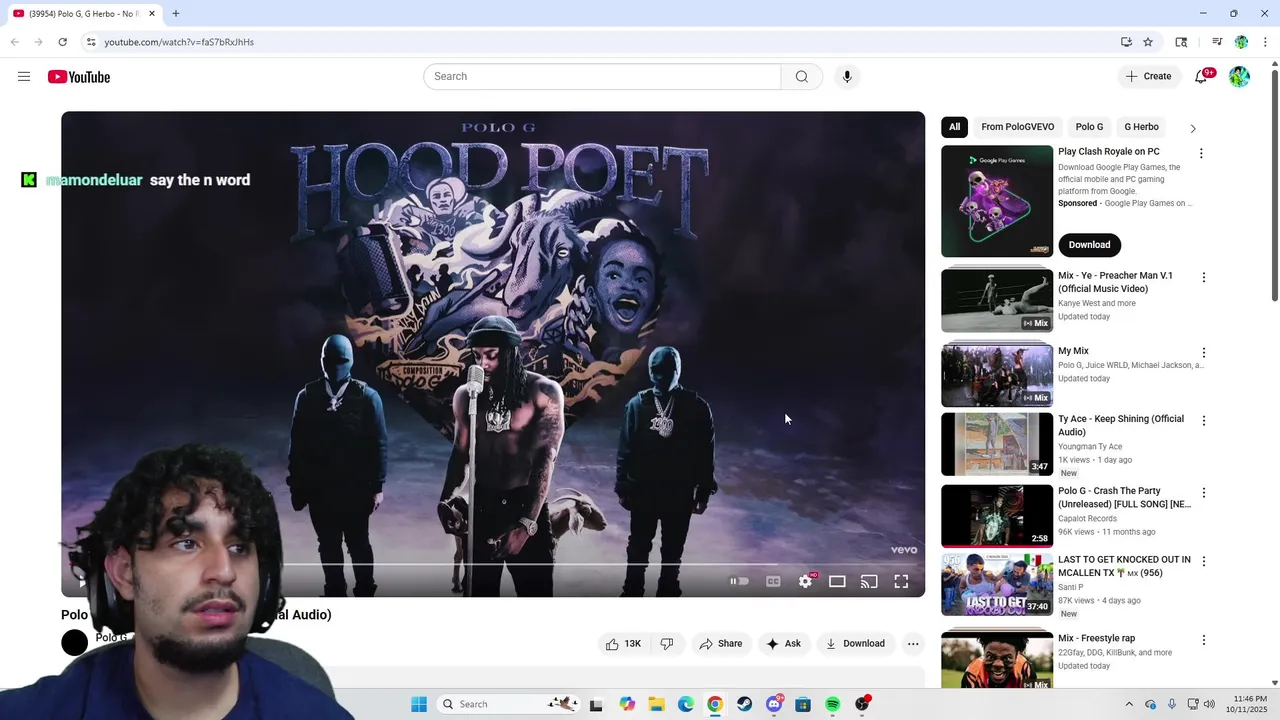Click the Create button
The height and width of the screenshot is (720, 1280).
pos(1148,76)
